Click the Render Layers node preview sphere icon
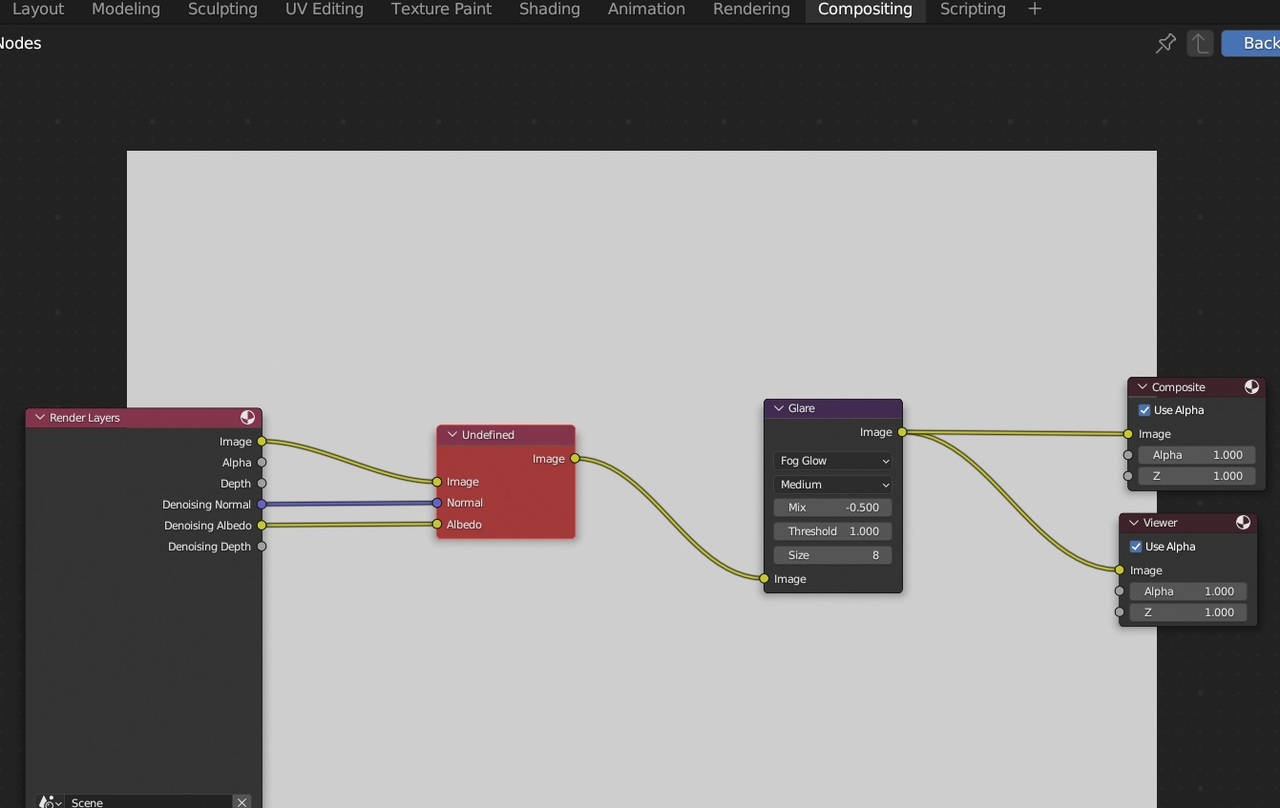 pos(247,418)
